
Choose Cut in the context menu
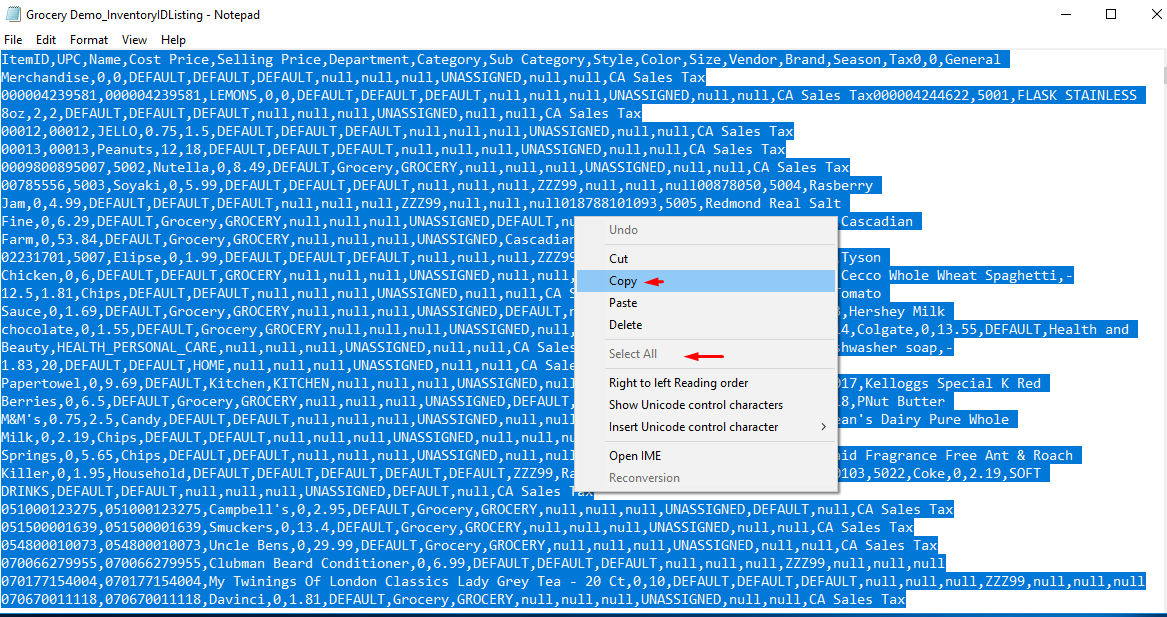click(706, 259)
